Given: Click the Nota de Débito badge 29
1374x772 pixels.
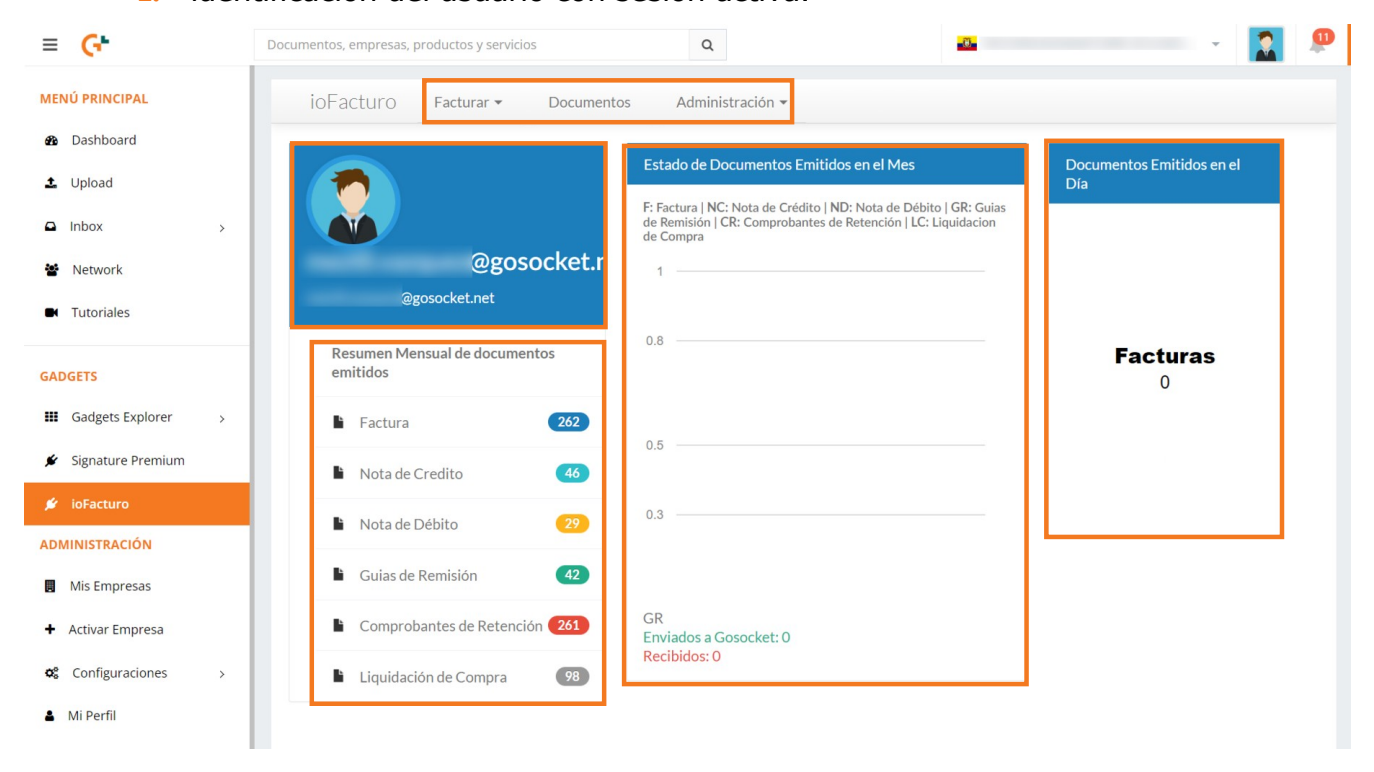Looking at the screenshot, I should point(573,524).
